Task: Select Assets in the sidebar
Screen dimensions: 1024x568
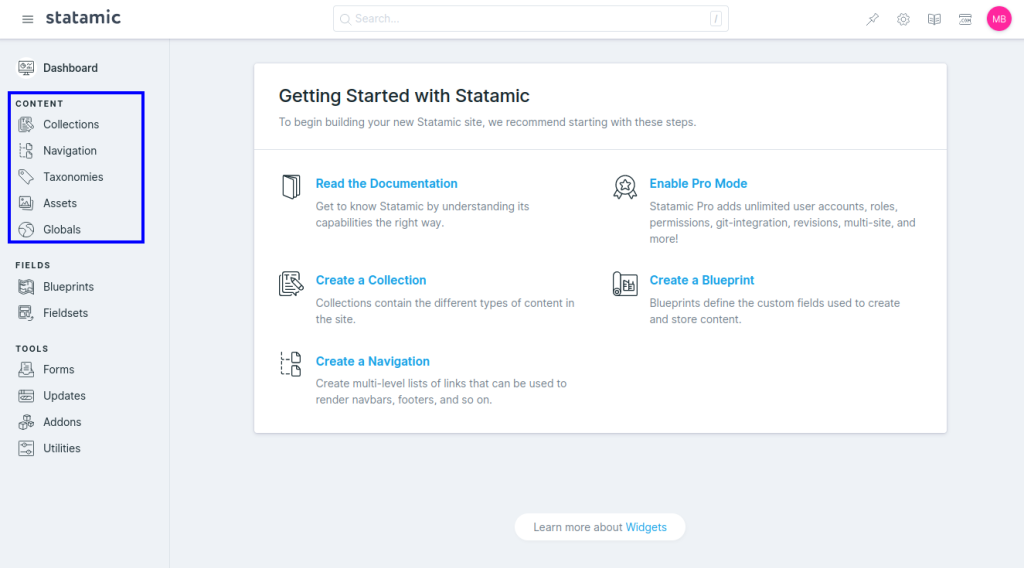Action: click(60, 203)
